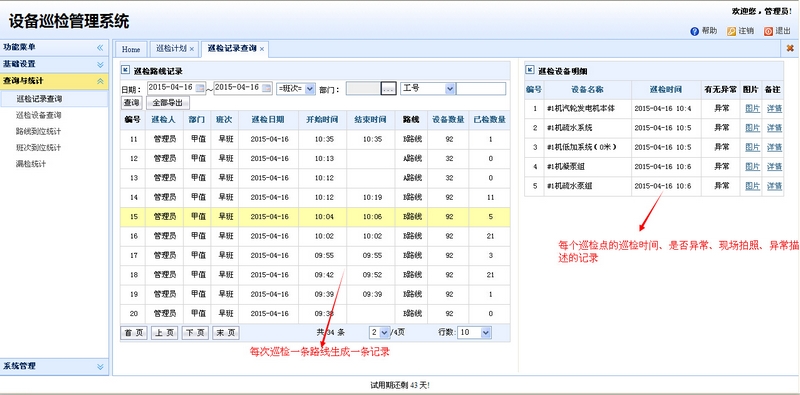Click the 全部导出 export button
Viewport: 800px width, 395px height.
(x=168, y=103)
